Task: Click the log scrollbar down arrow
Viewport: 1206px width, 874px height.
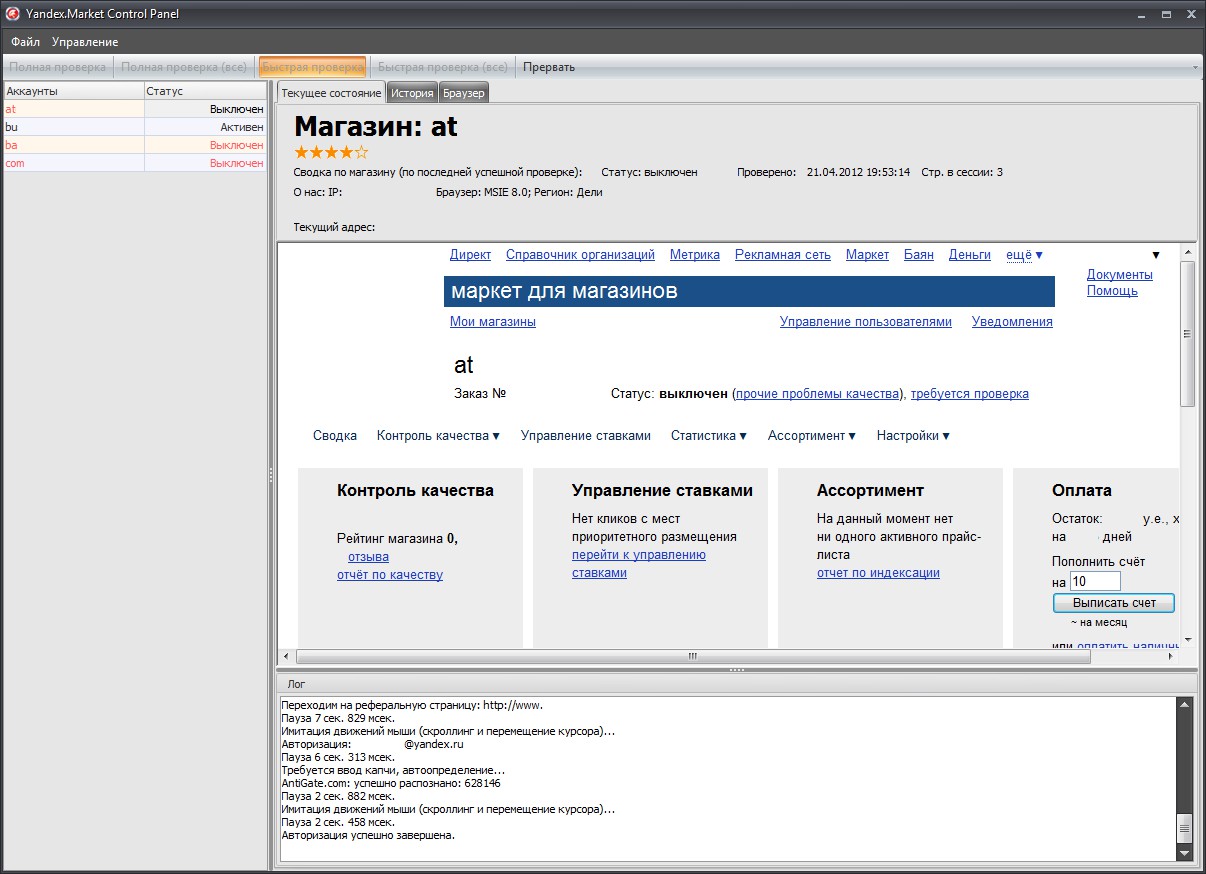Action: tap(1185, 852)
